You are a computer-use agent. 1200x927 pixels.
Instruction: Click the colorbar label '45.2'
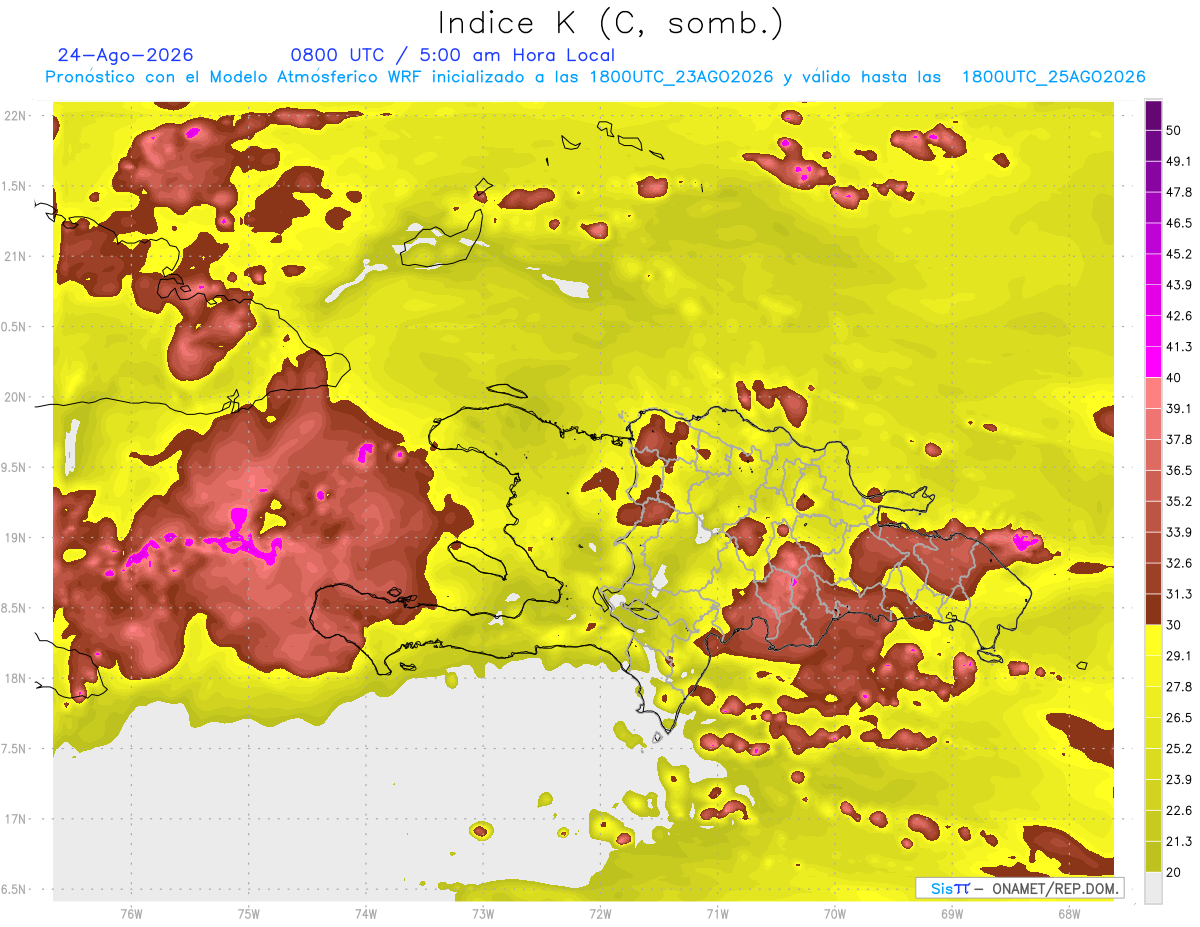coord(1179,254)
